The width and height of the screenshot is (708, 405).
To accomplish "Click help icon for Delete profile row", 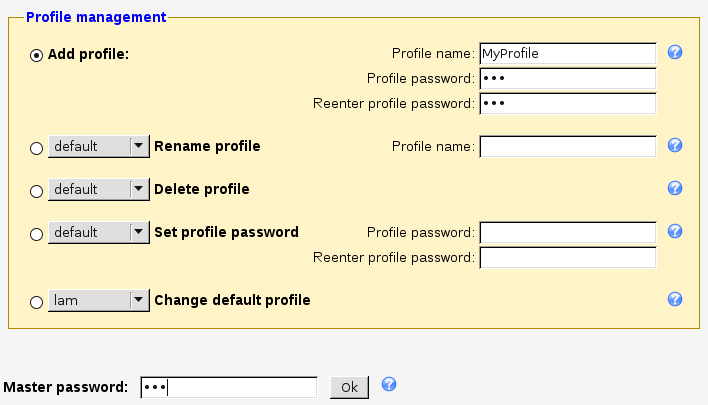I will (x=675, y=188).
